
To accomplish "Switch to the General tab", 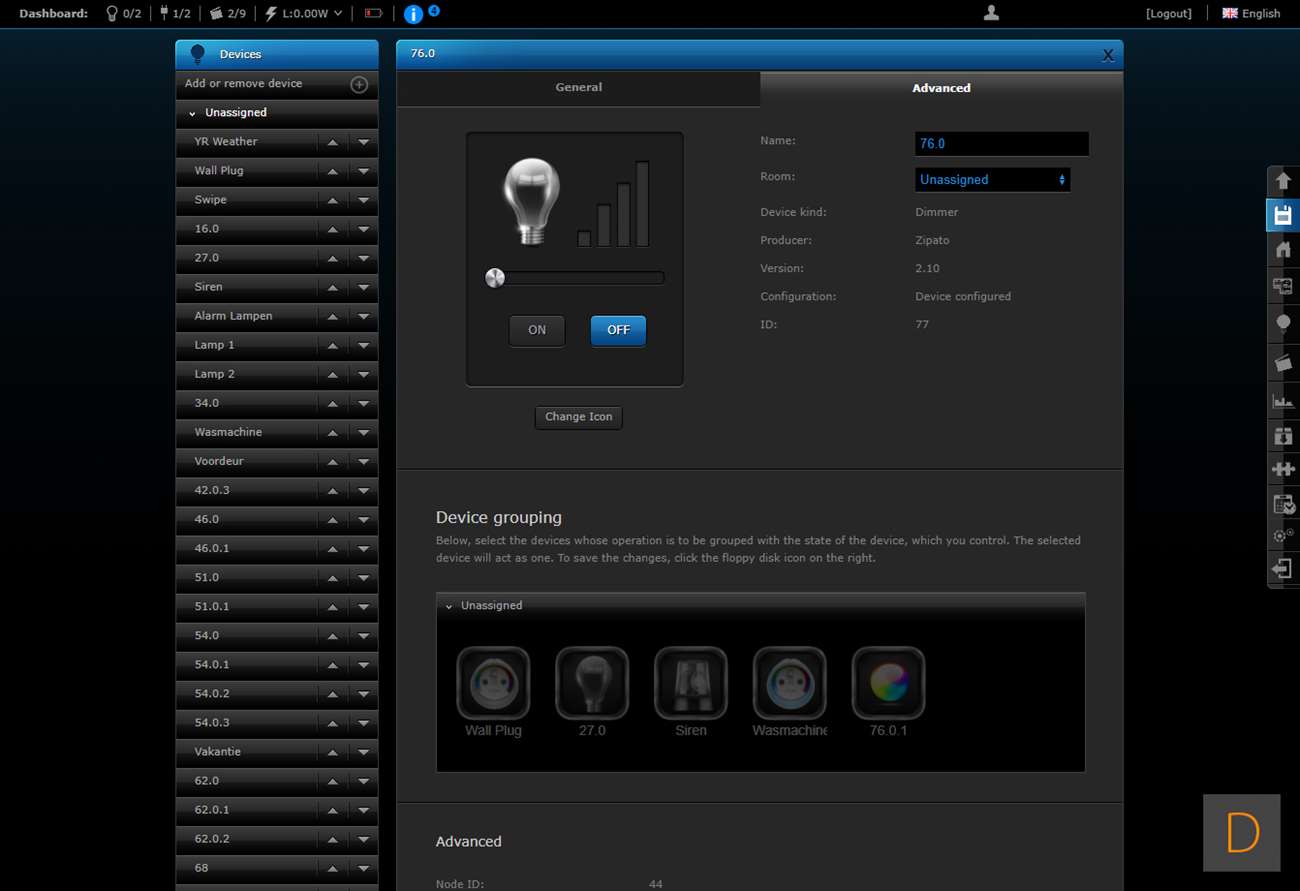I will point(578,88).
